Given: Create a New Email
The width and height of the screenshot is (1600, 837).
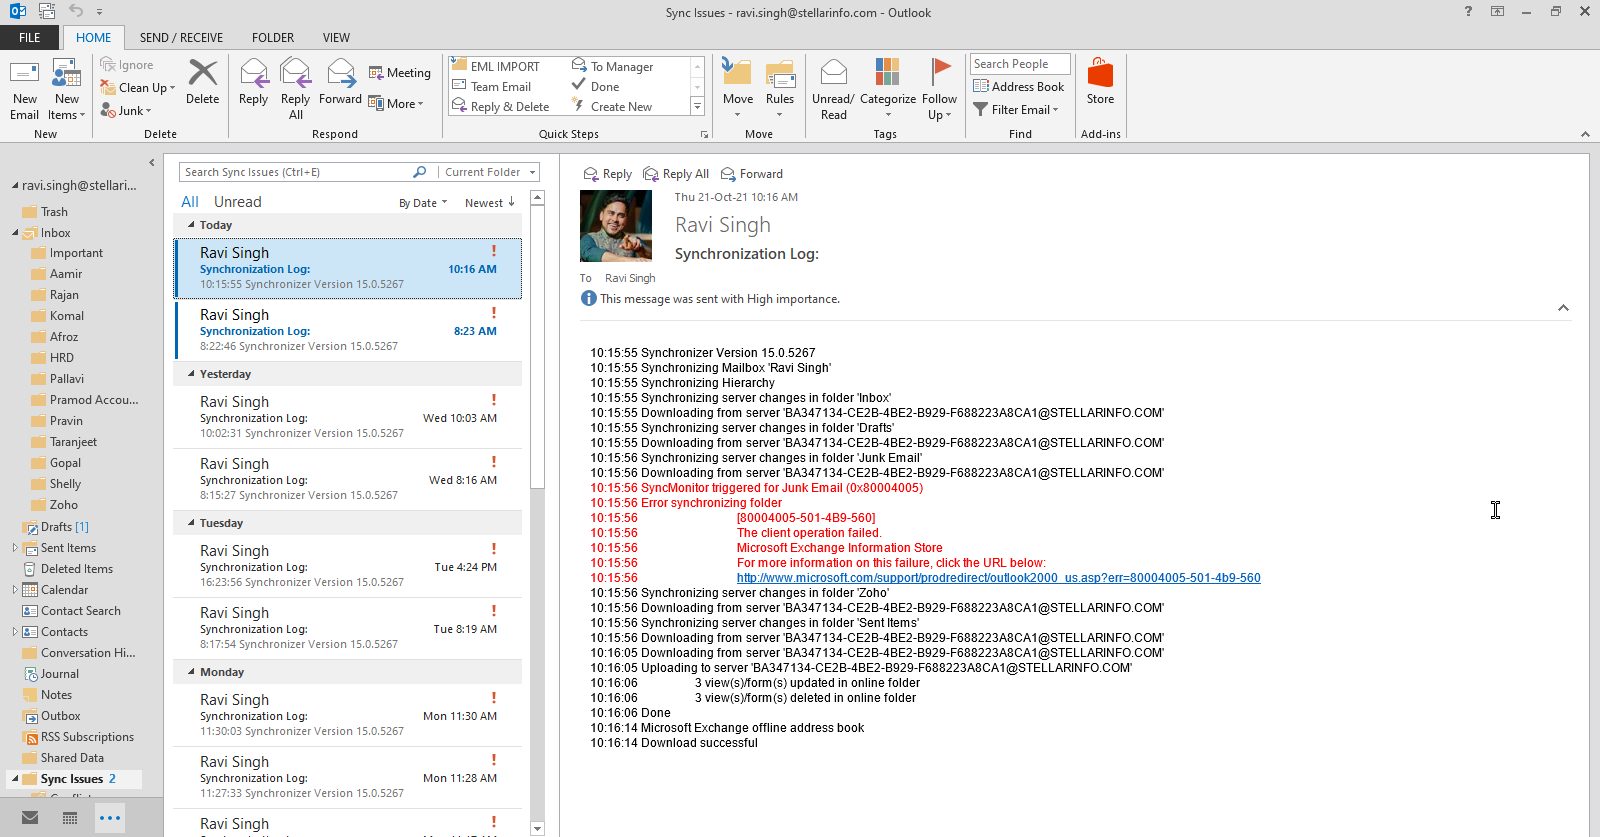Looking at the screenshot, I should [x=25, y=89].
